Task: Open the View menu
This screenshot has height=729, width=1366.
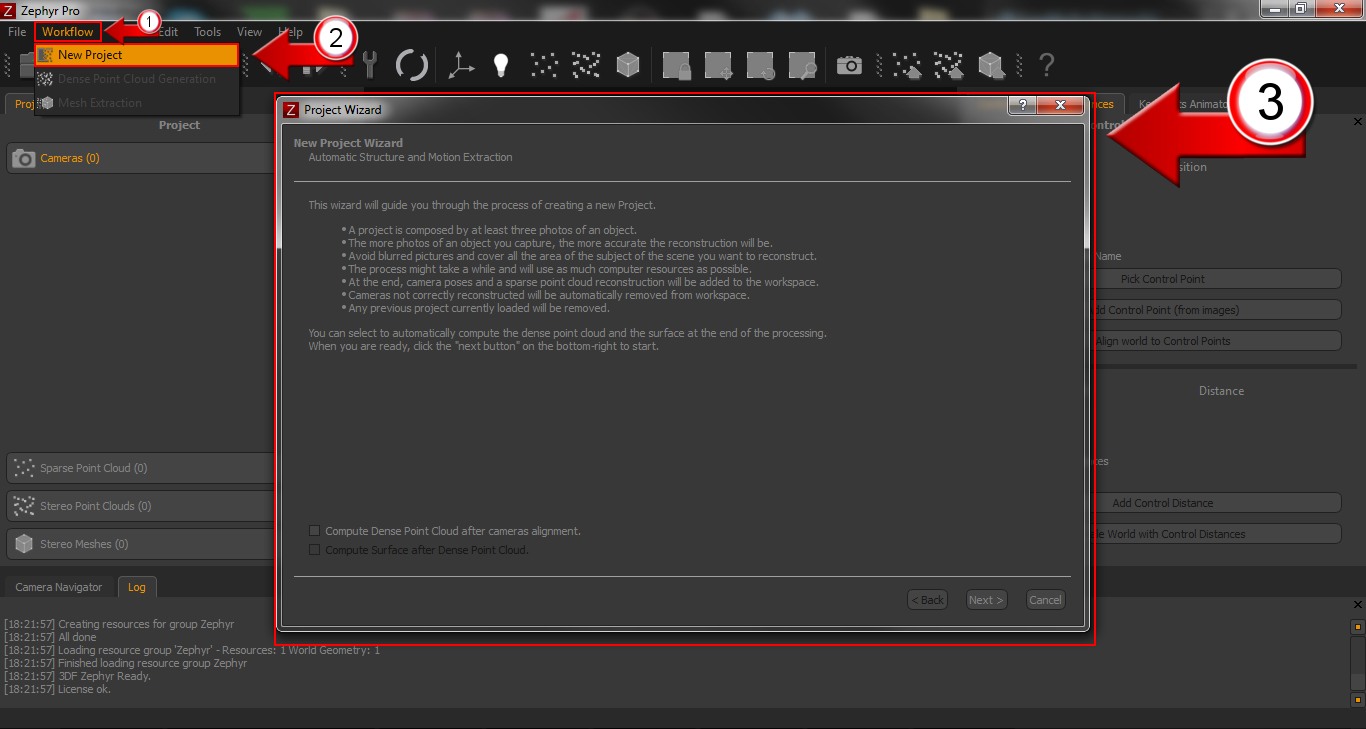Action: [x=250, y=32]
